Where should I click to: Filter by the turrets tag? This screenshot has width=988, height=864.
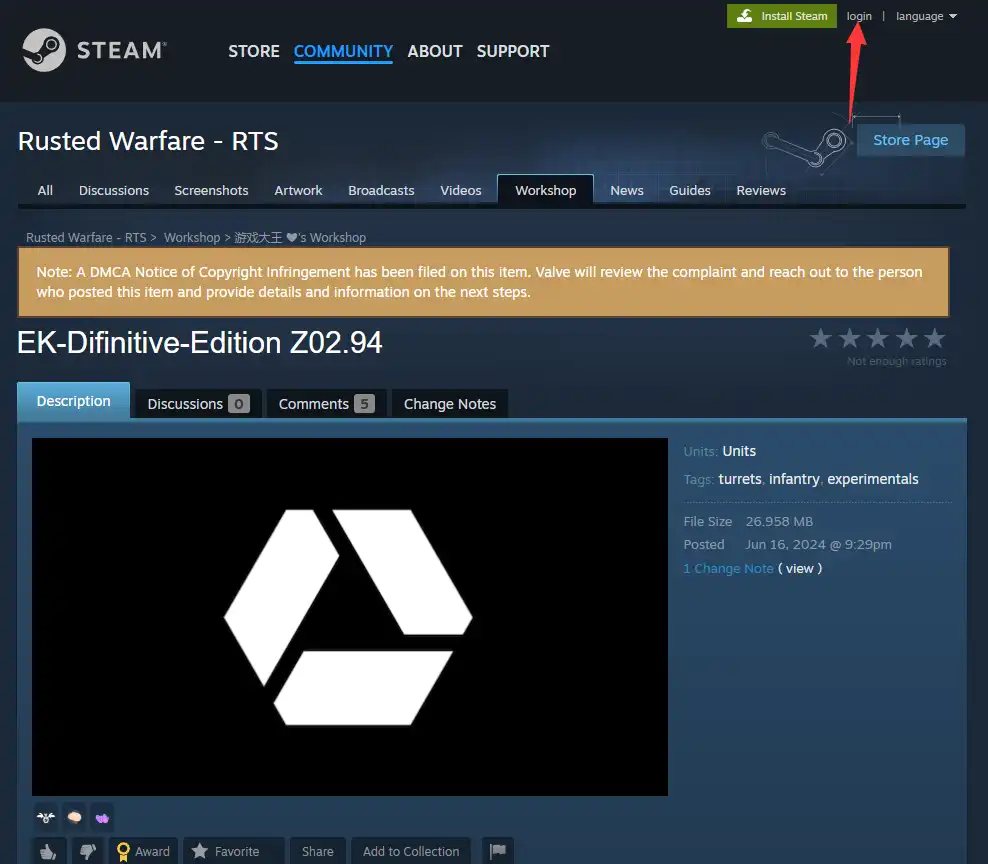740,479
